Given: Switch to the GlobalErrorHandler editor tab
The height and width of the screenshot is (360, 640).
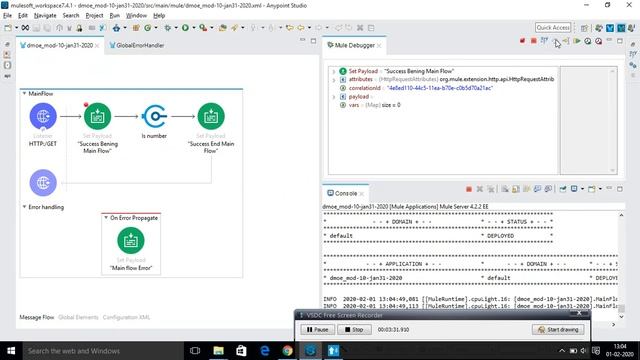Looking at the screenshot, I should pos(137,45).
